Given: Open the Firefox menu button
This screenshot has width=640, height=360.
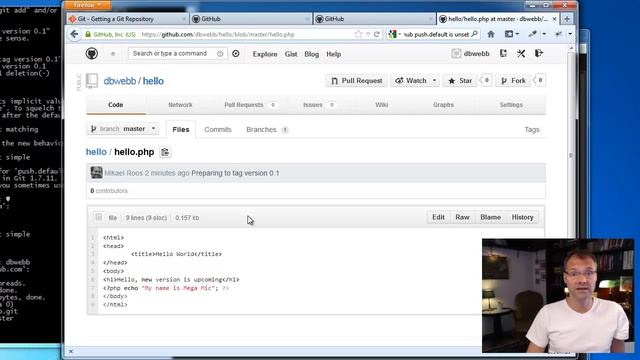Looking at the screenshot, I should (x=87, y=5).
